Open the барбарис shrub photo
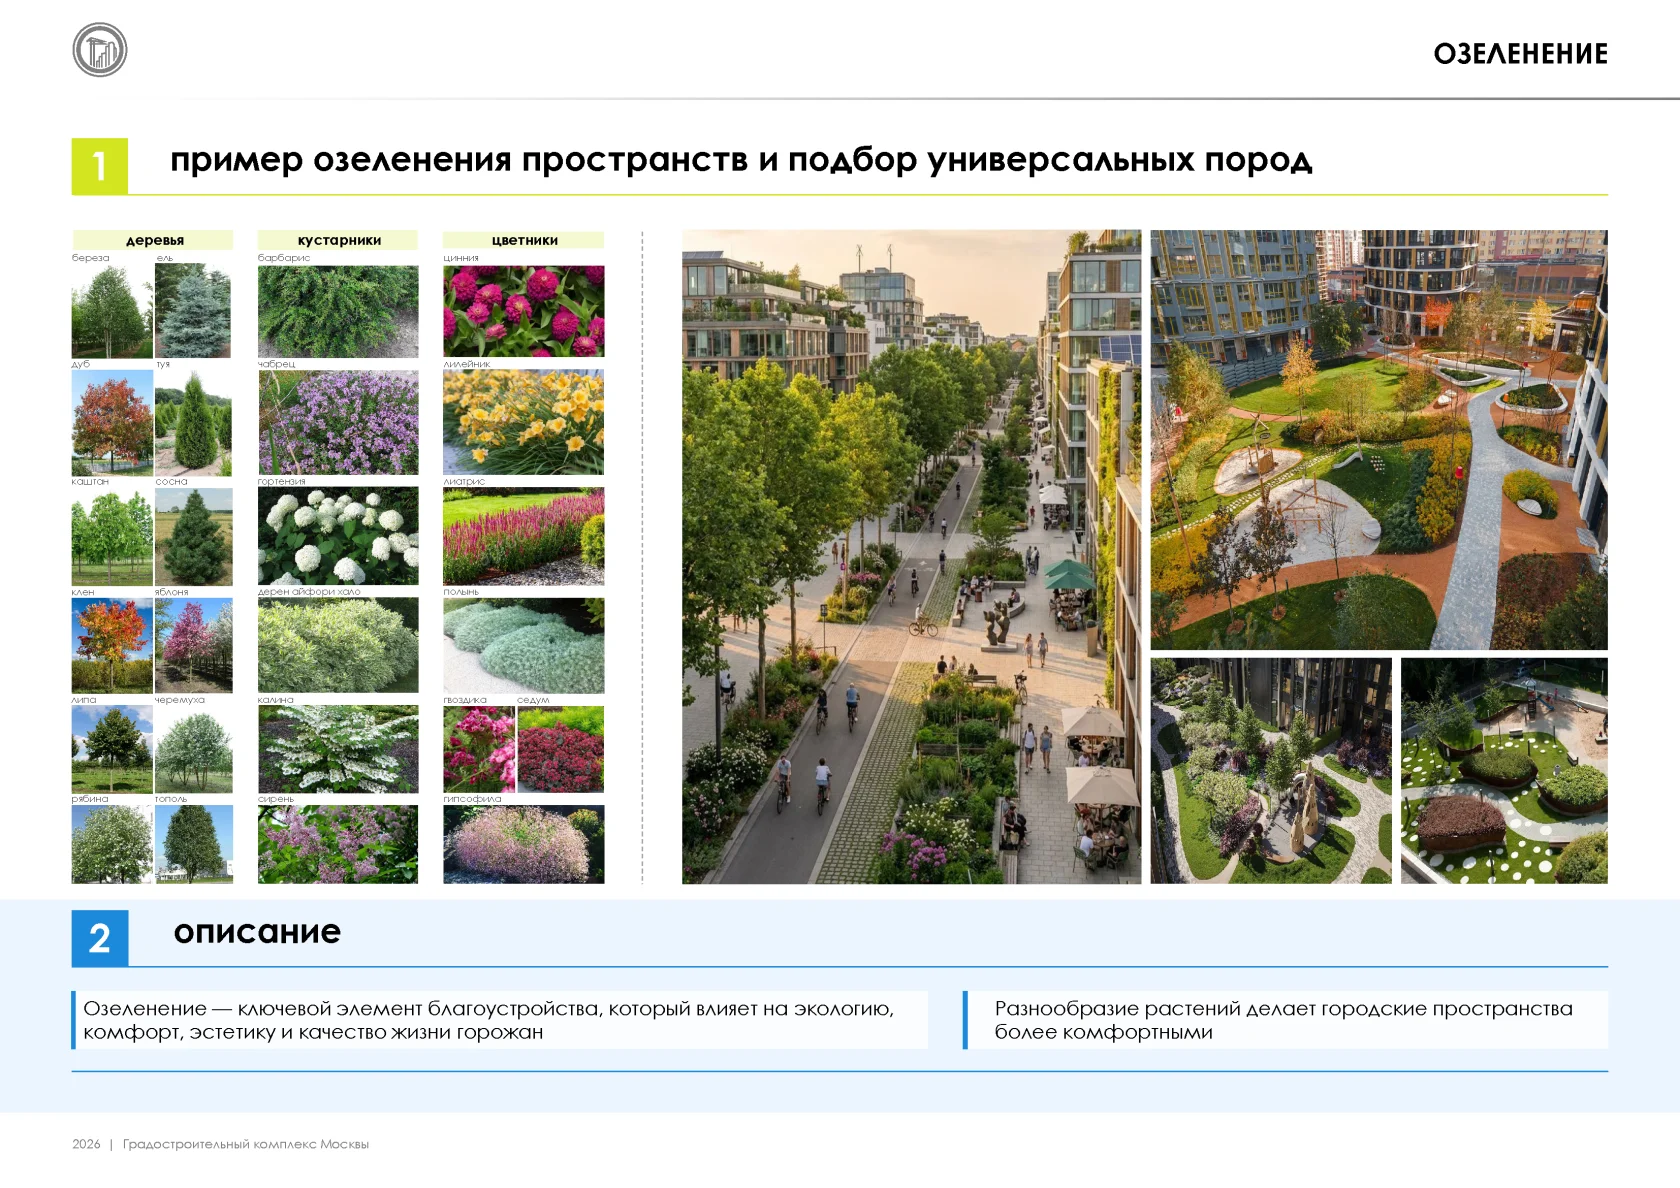 (338, 311)
